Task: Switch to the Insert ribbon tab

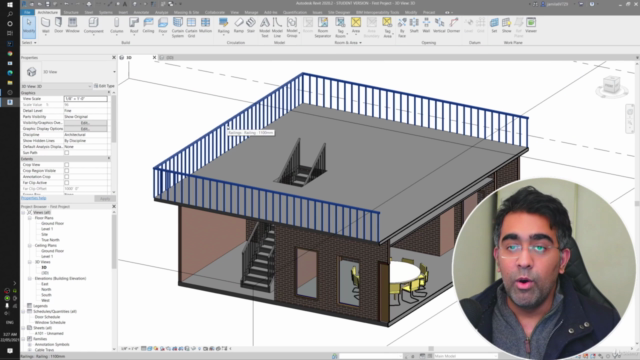Action: click(123, 13)
